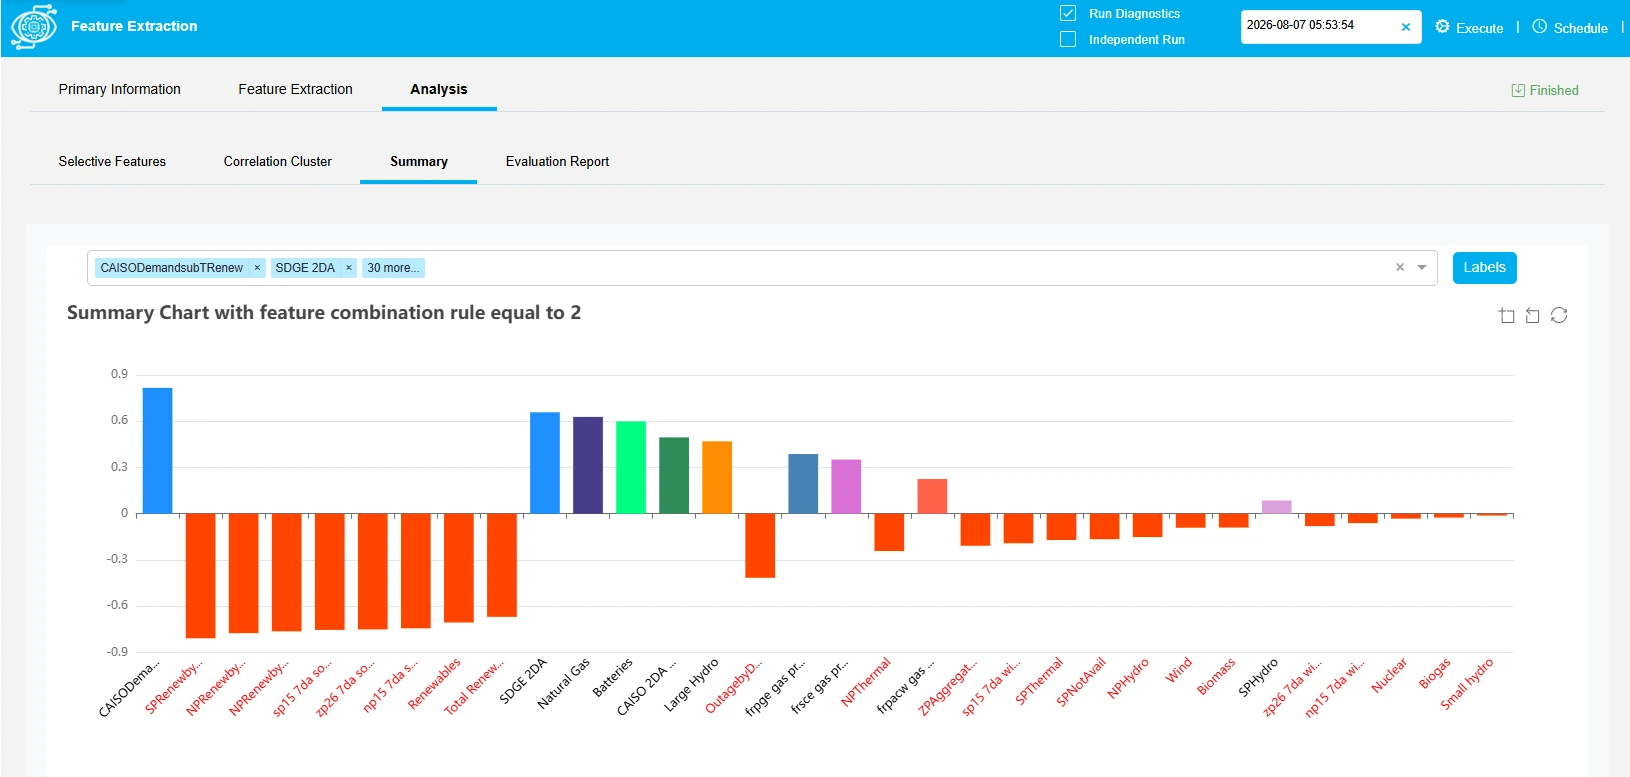Uncheck the Run Diagnostics checkbox
The image size is (1630, 777).
1068,13
